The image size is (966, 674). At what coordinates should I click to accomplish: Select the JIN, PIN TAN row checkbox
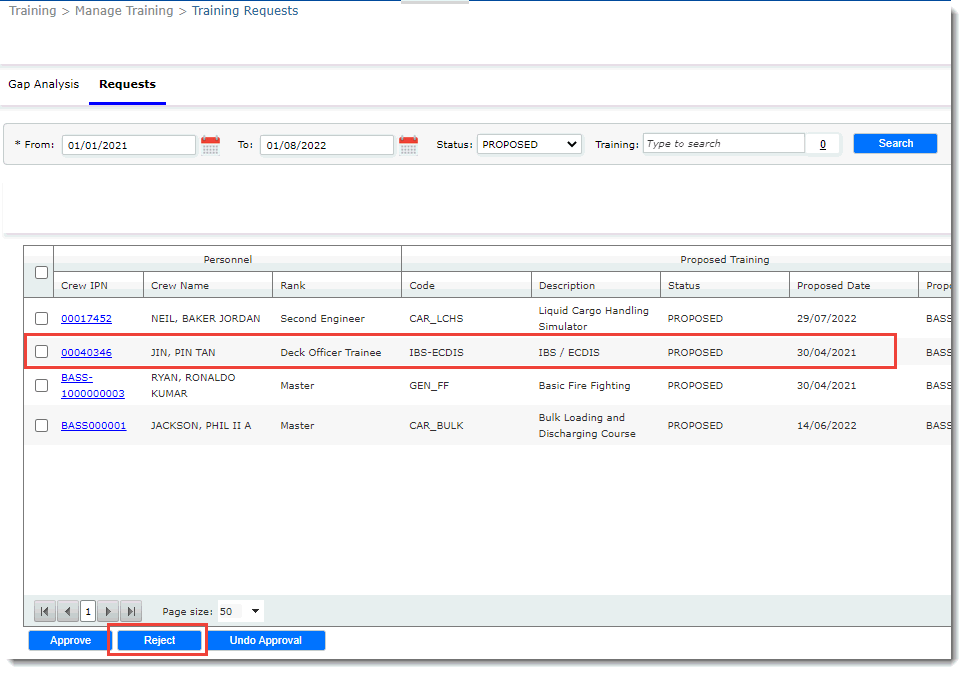(41, 352)
